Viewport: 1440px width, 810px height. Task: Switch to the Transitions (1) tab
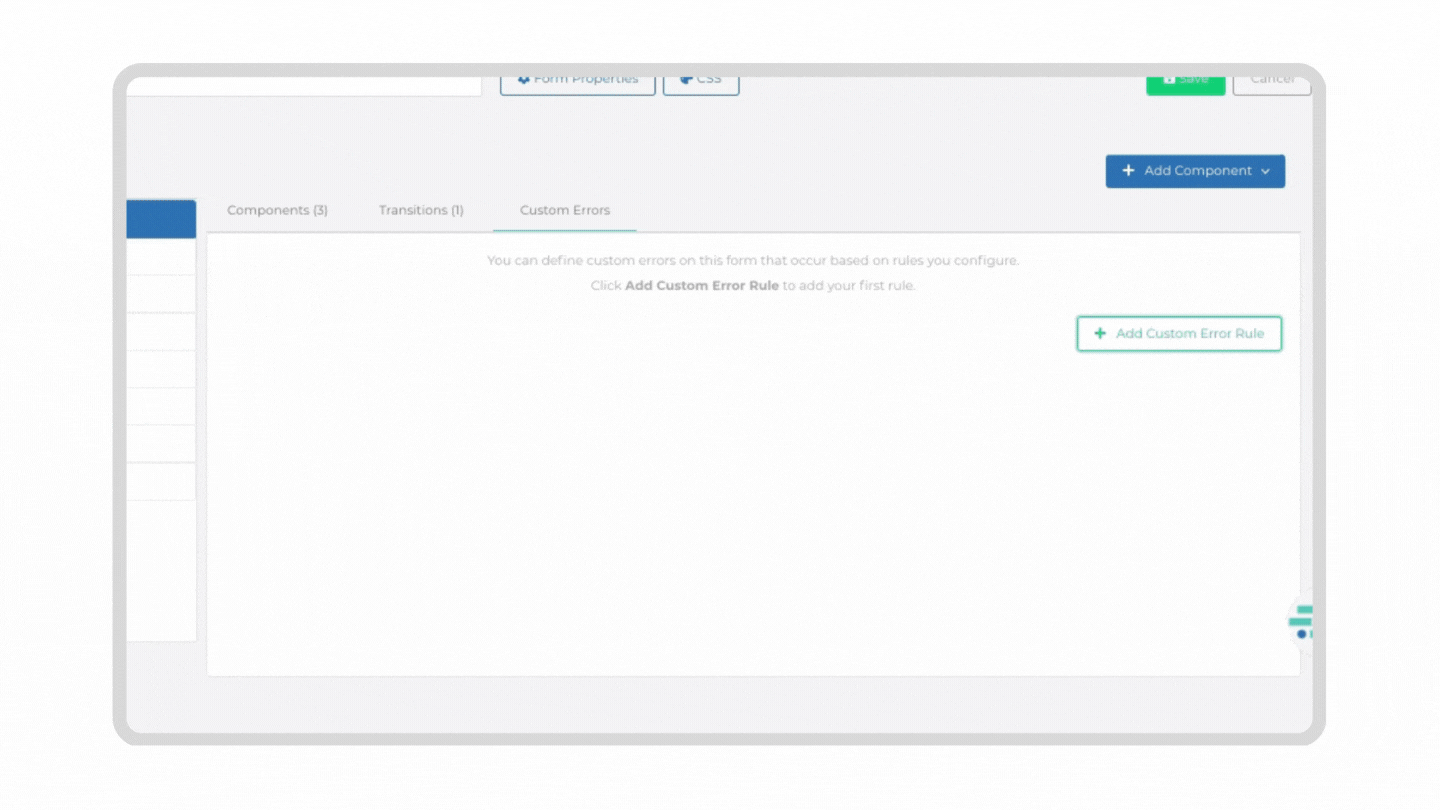coord(421,210)
